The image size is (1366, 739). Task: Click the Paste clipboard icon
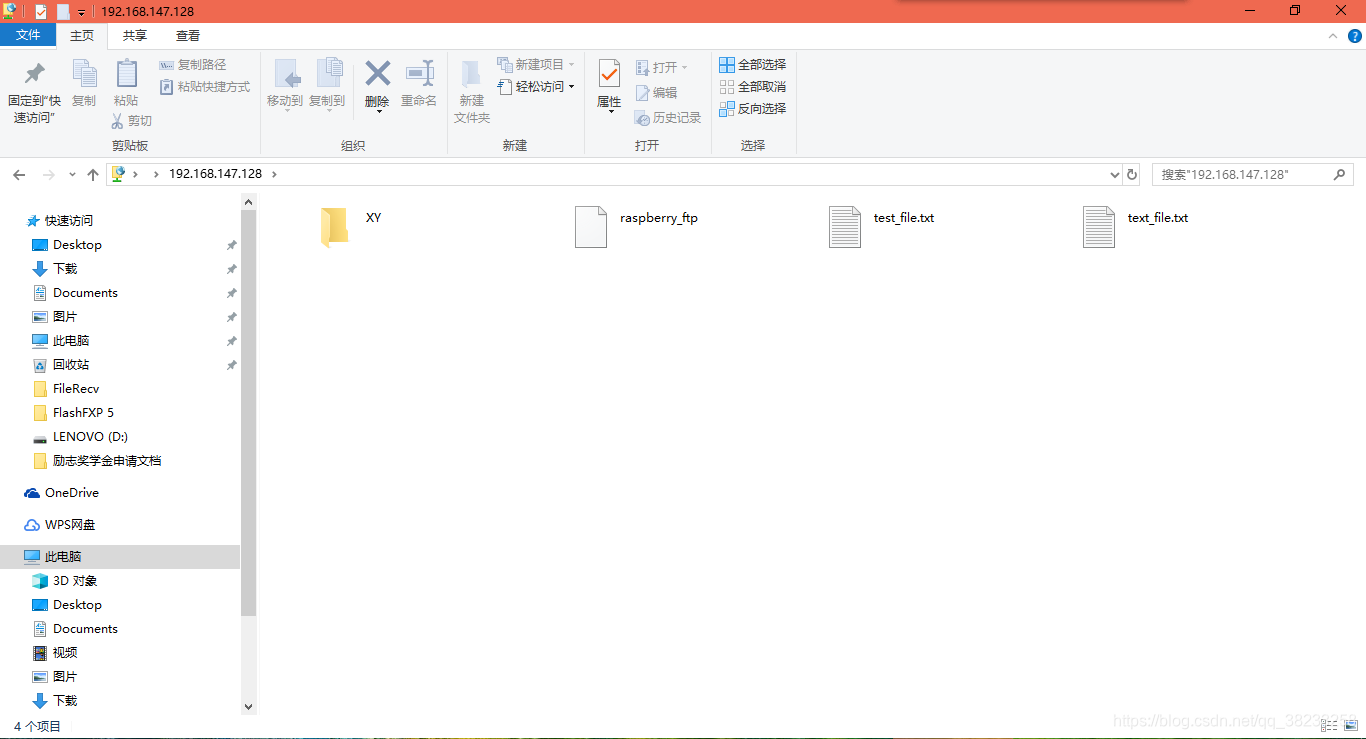126,74
